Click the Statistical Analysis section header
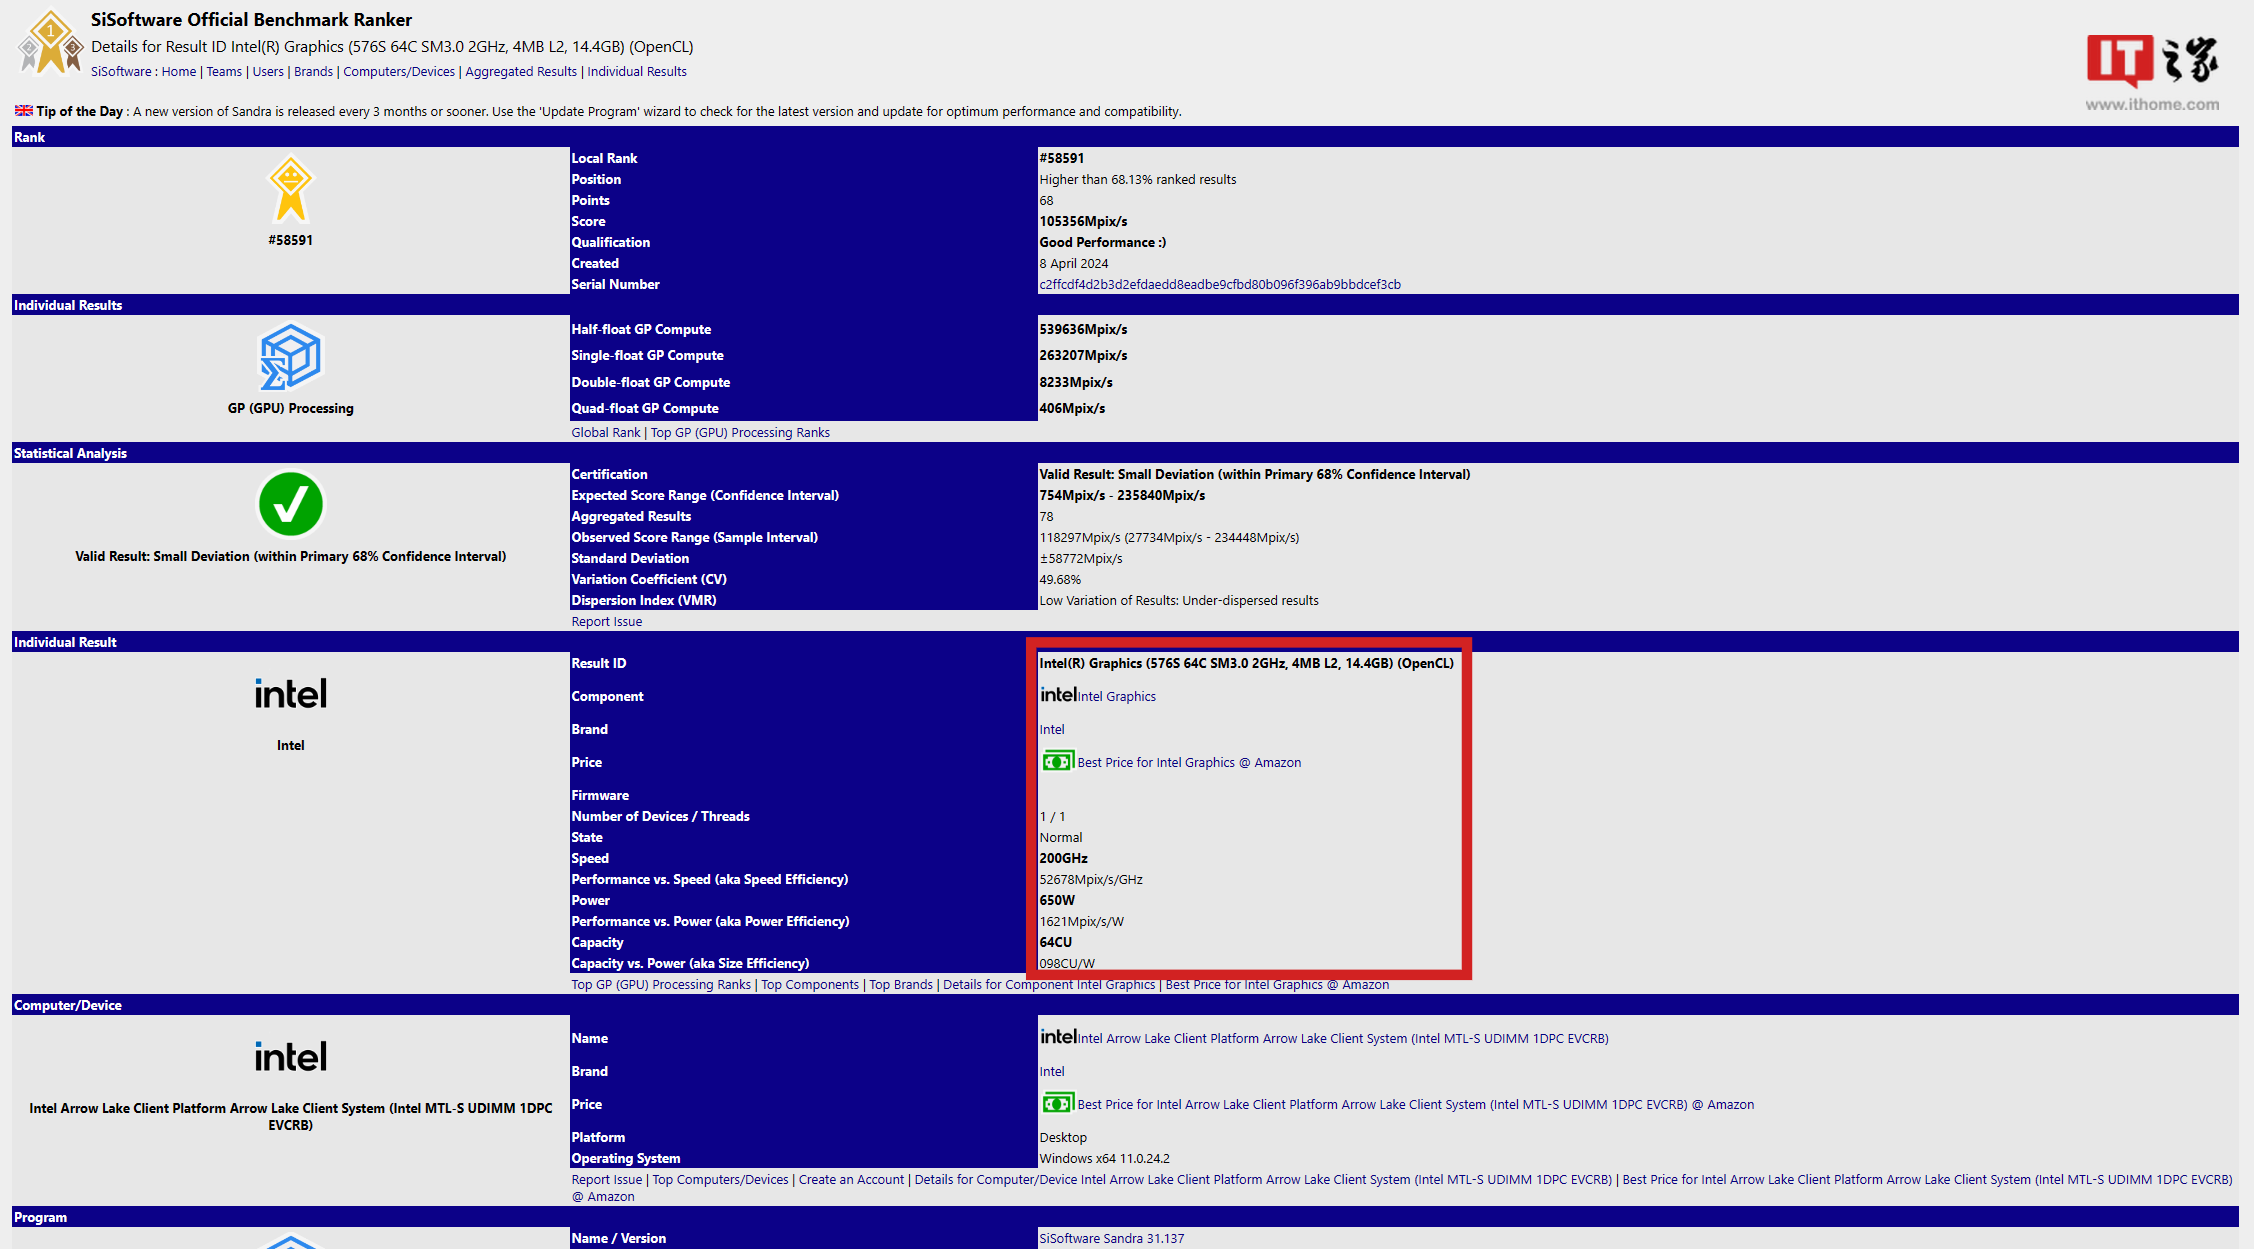2254x1249 pixels. click(x=1125, y=453)
